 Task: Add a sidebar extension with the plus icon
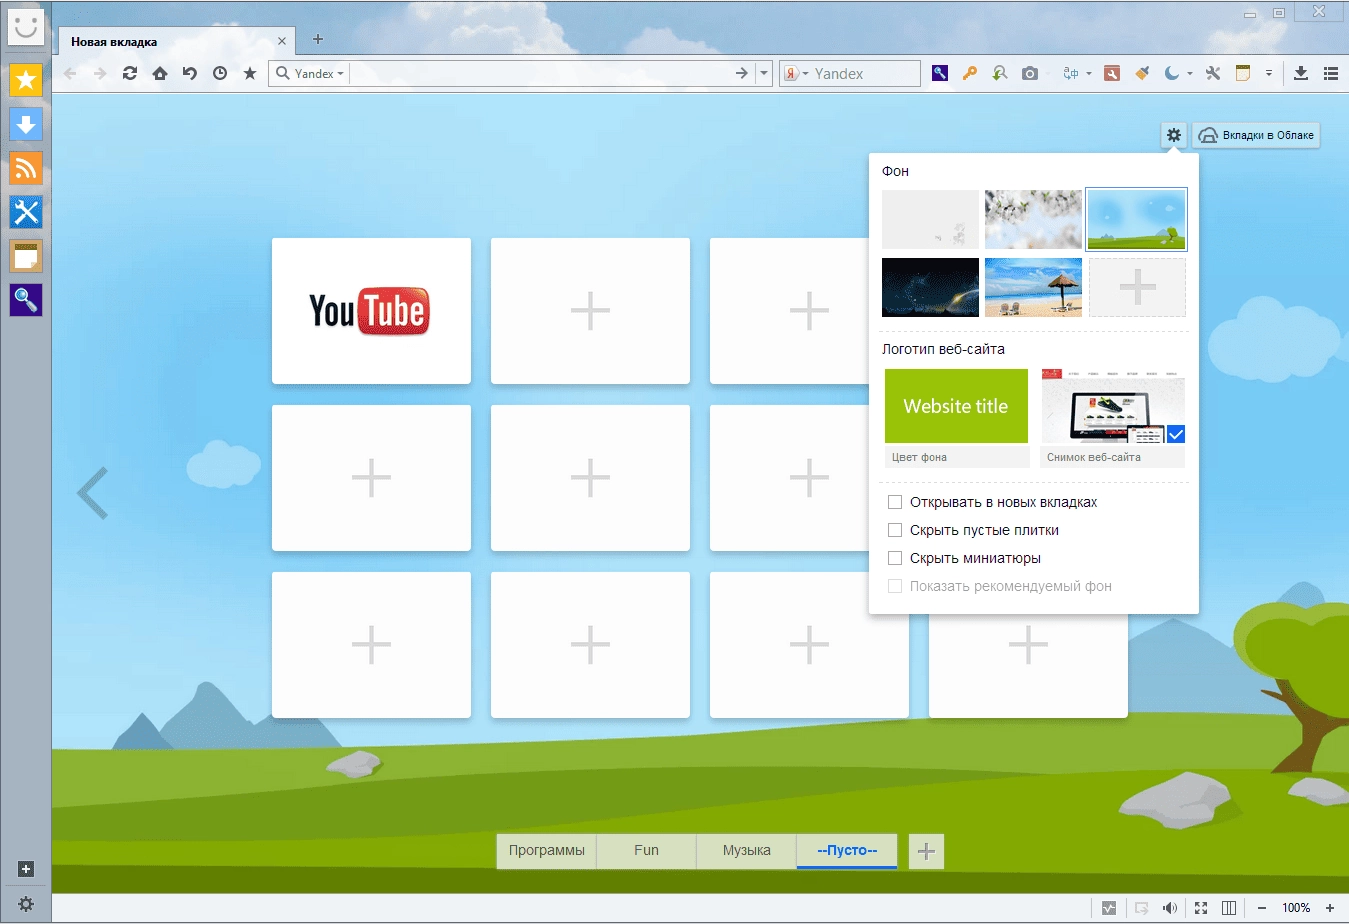(26, 869)
